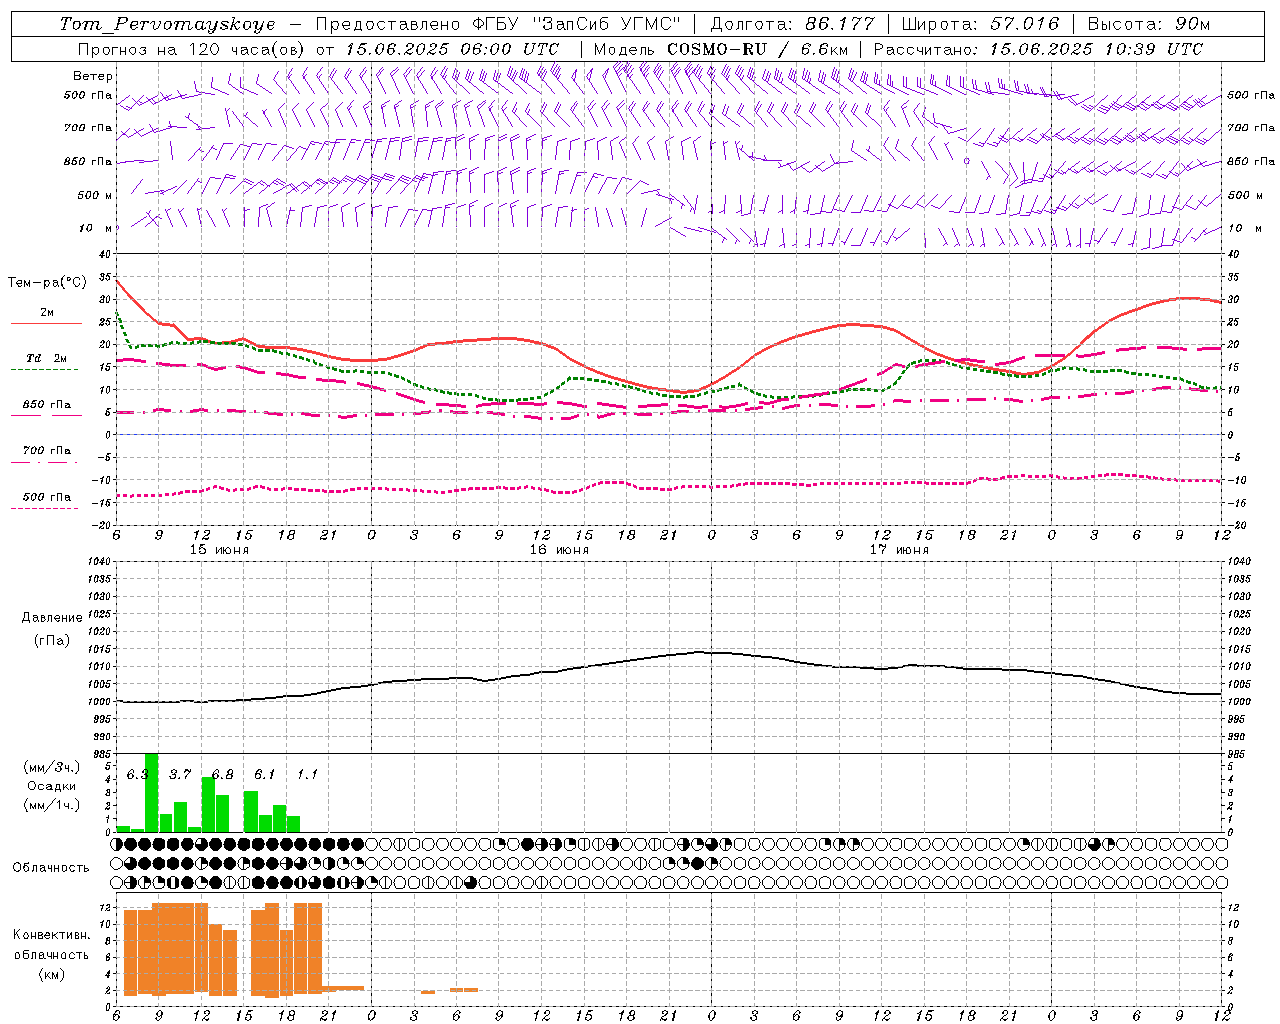Click the 6.8 precipitation total
The image size is (1280, 1024).
click(x=222, y=775)
